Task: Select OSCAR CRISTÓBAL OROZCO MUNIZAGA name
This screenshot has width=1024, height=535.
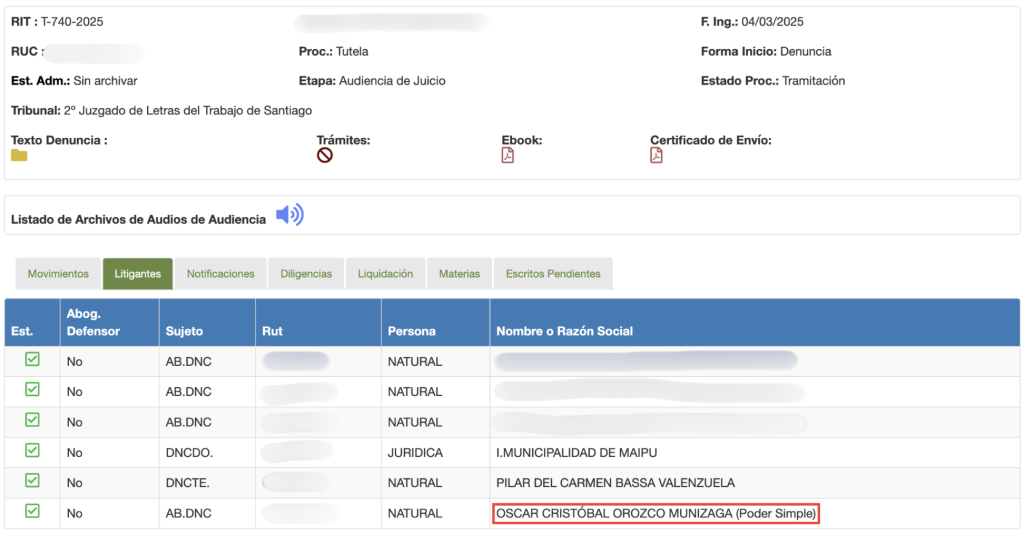Action: point(656,514)
